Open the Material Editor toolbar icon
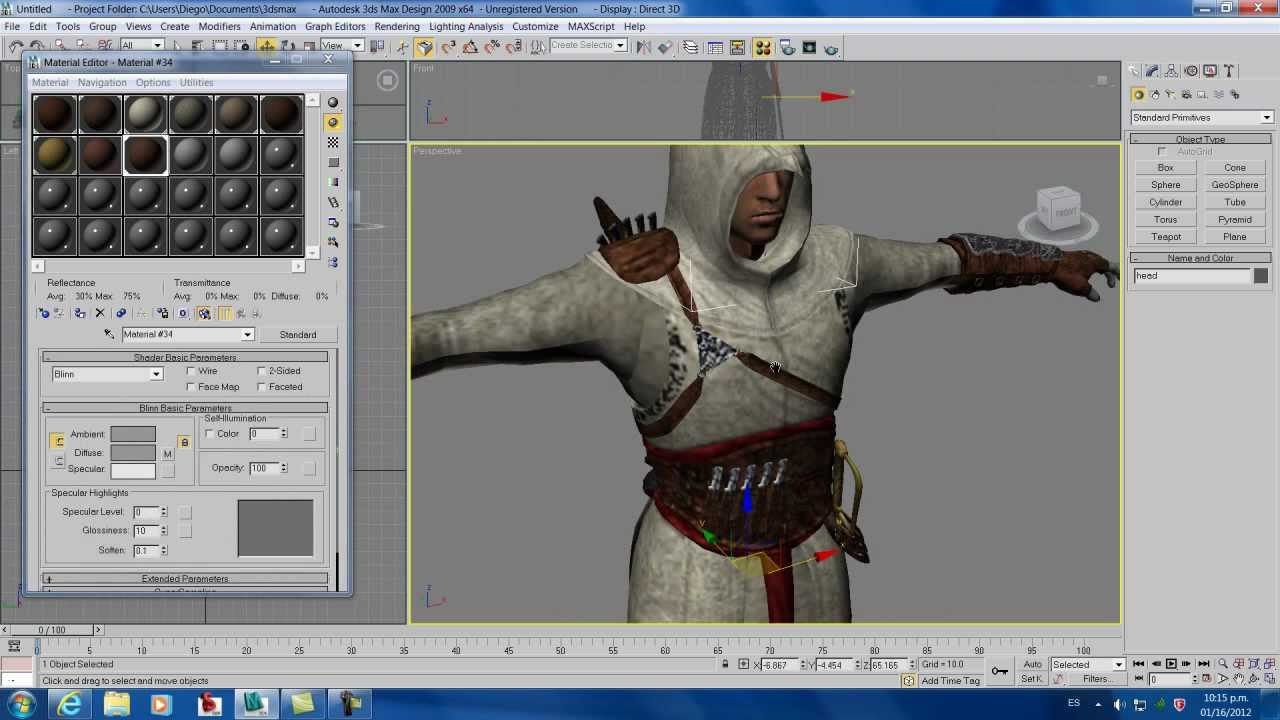Image resolution: width=1280 pixels, height=720 pixels. 762,47
